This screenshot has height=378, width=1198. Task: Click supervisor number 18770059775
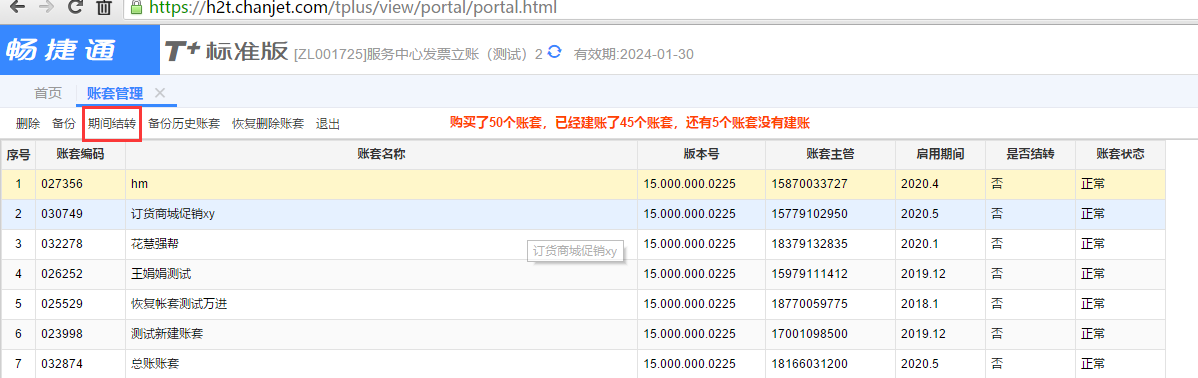(x=810, y=305)
